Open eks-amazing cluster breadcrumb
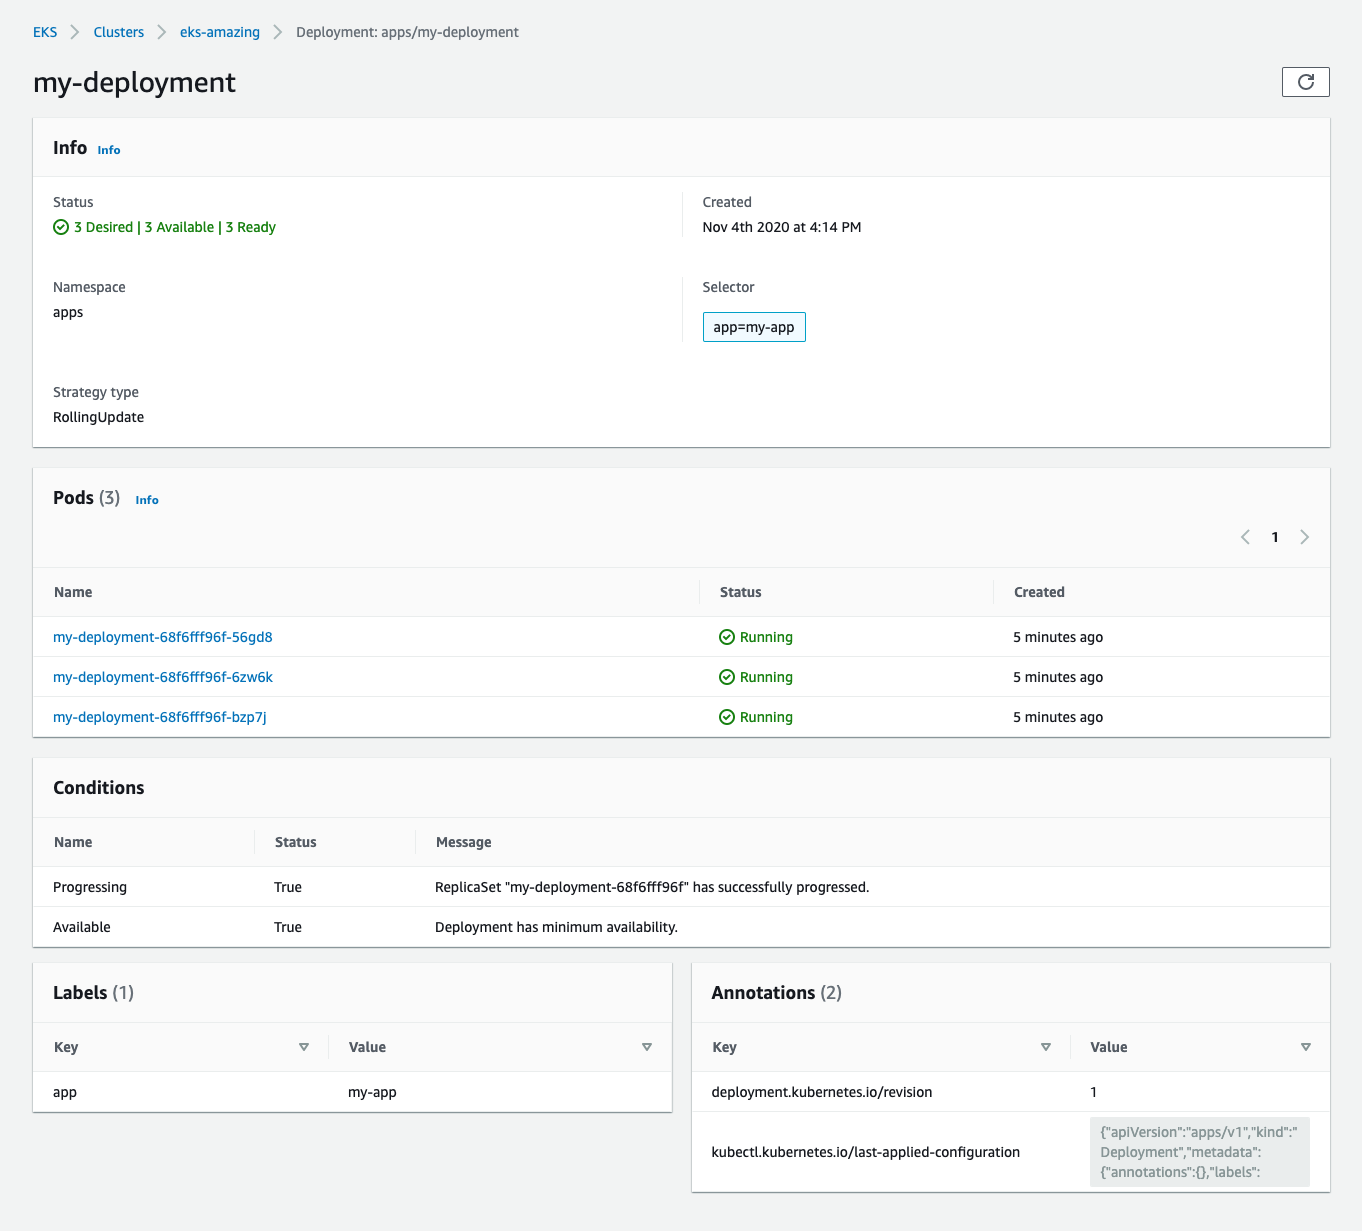 pyautogui.click(x=220, y=32)
